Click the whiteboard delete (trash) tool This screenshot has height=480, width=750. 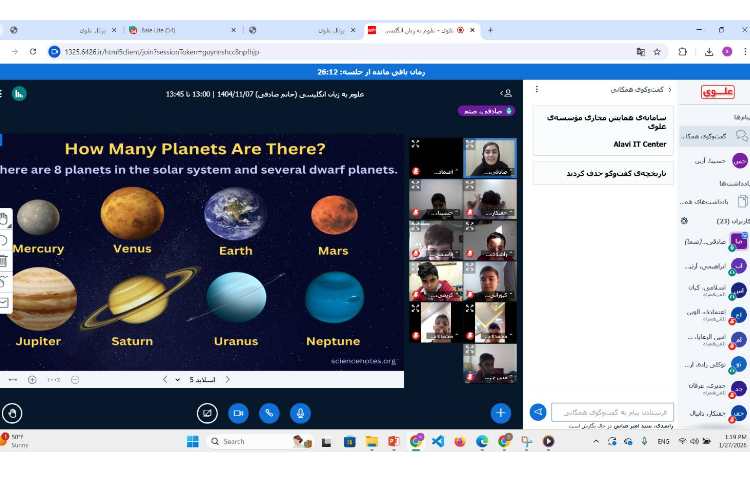pos(4,261)
